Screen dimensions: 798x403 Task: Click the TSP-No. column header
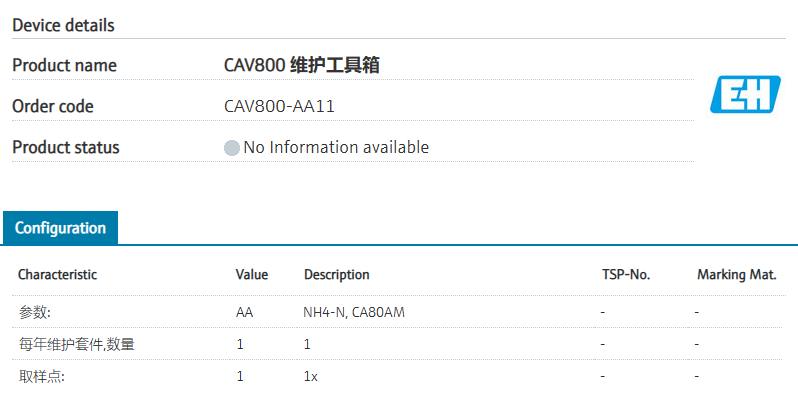pos(626,274)
